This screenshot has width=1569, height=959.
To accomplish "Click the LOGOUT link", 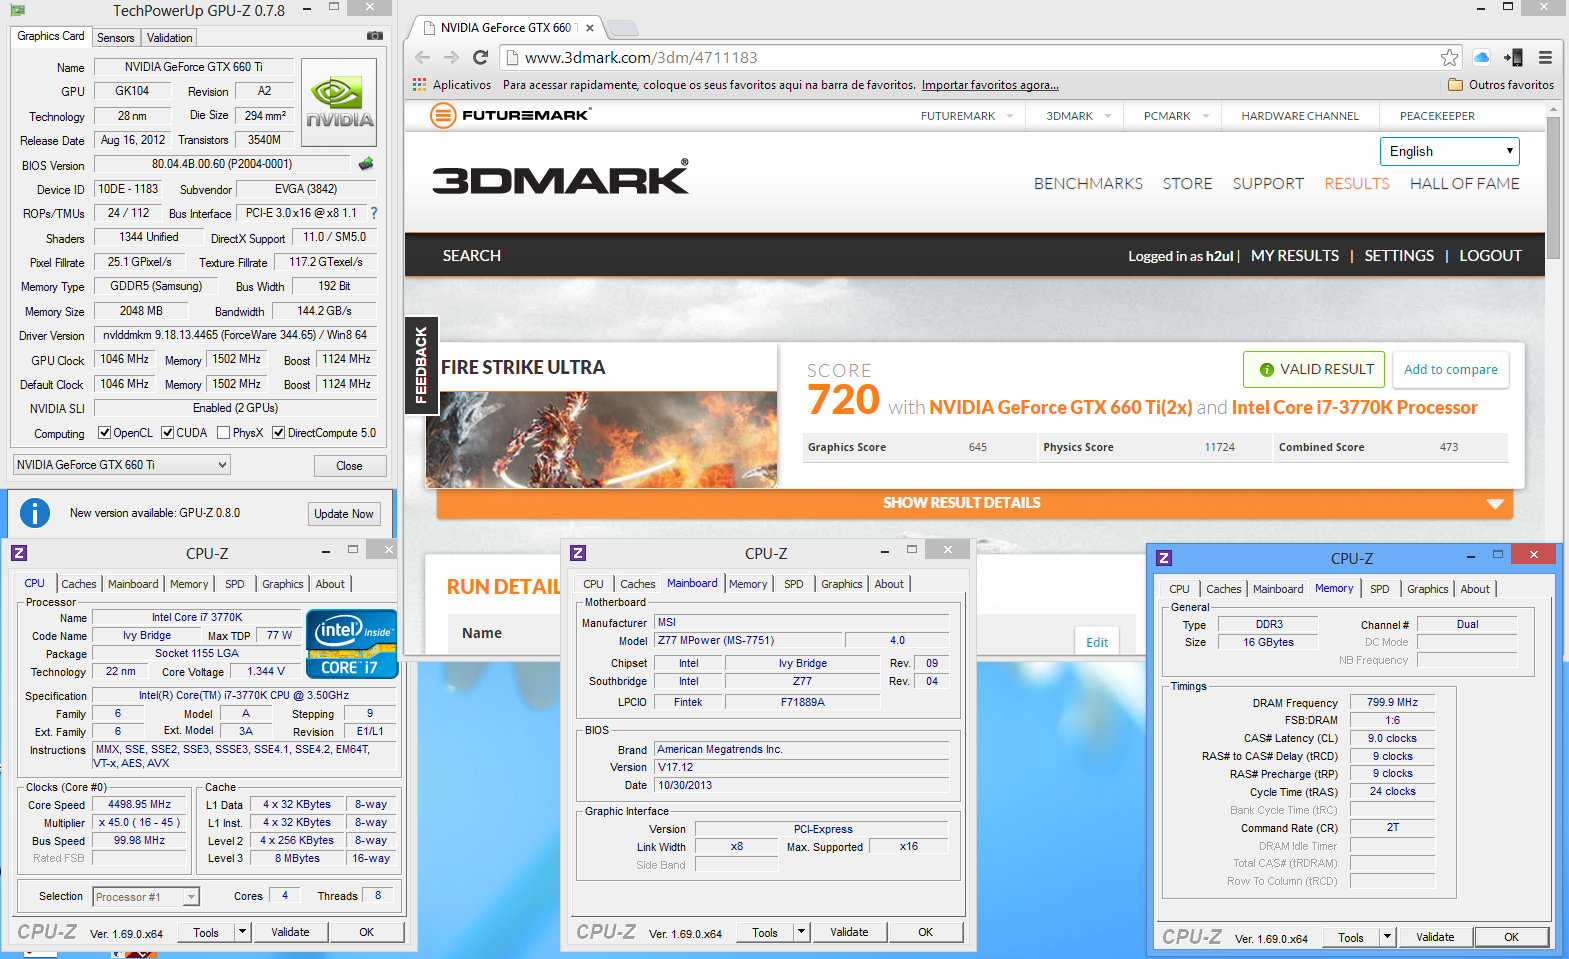I will (x=1490, y=256).
